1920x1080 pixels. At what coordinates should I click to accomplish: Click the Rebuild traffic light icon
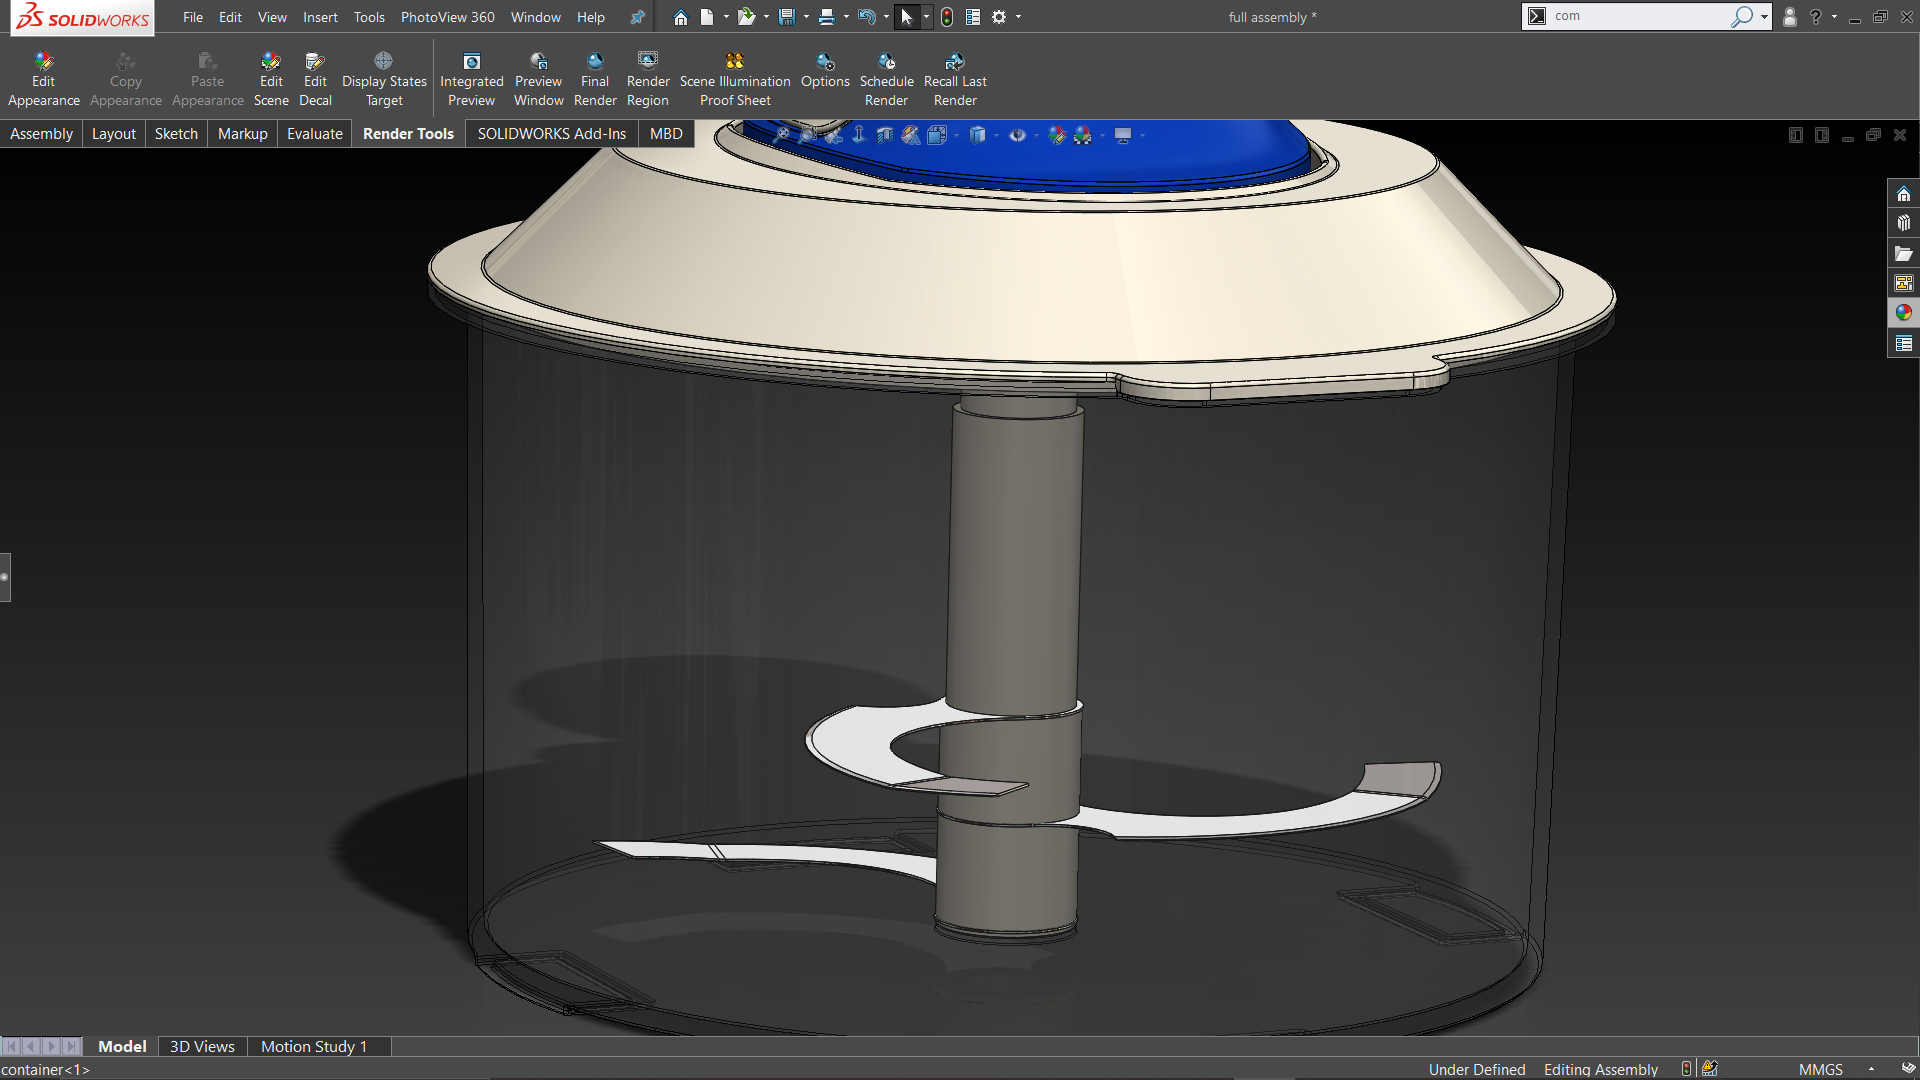pos(947,17)
